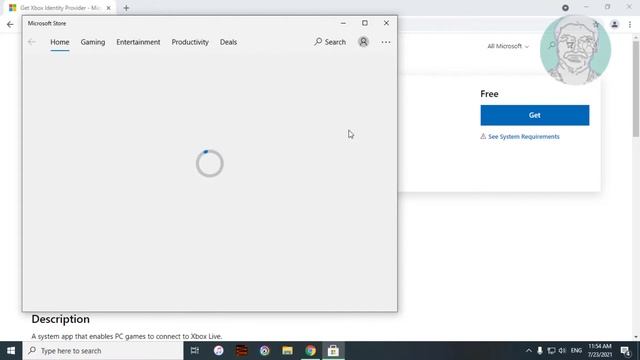Open the network tray icon
640x360 pixels.
point(551,351)
